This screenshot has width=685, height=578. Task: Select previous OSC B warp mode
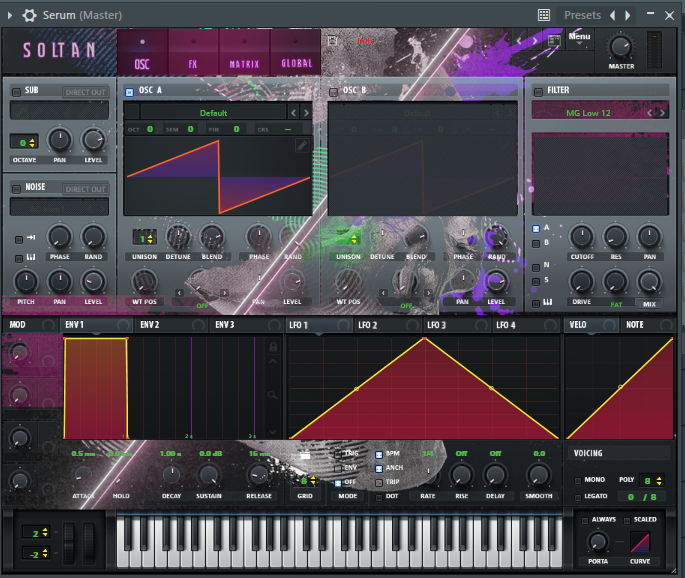click(x=384, y=293)
